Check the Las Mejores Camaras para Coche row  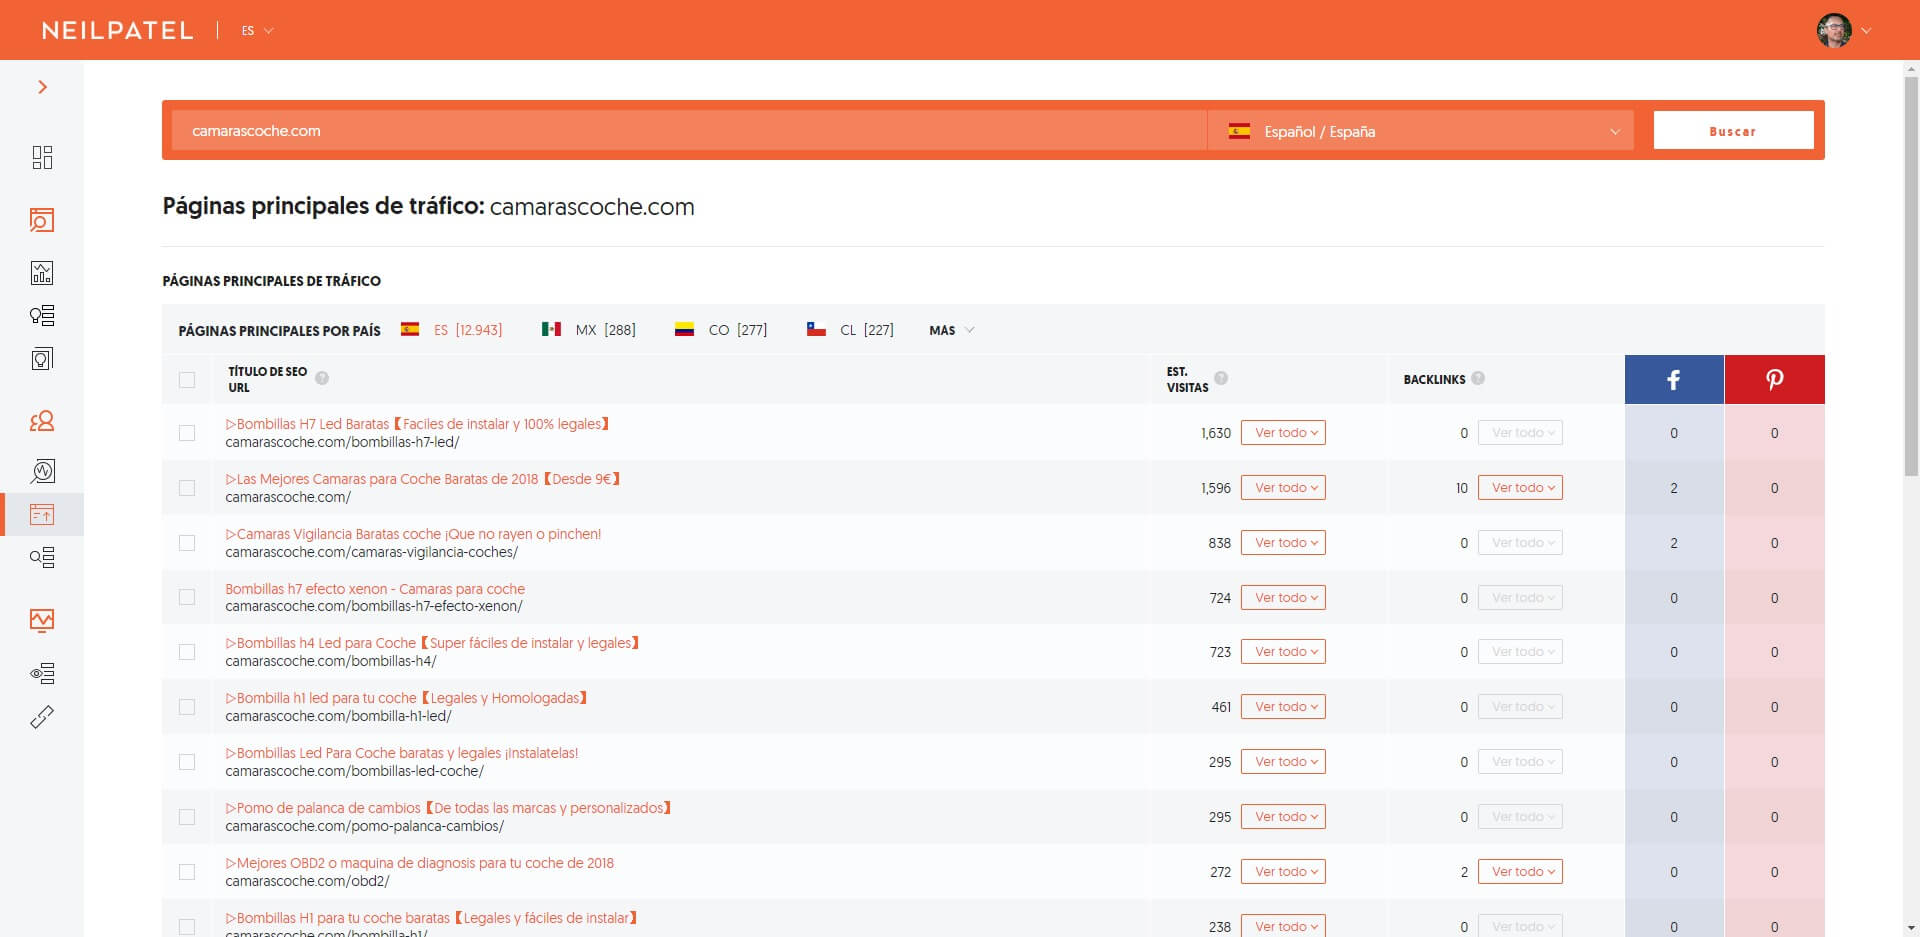187,488
